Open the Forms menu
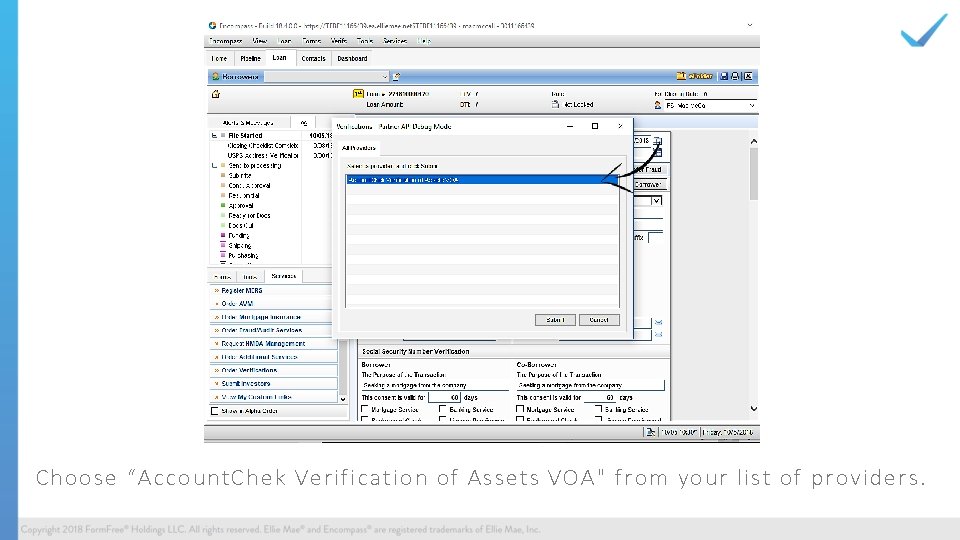This screenshot has width=960, height=540. pos(312,41)
